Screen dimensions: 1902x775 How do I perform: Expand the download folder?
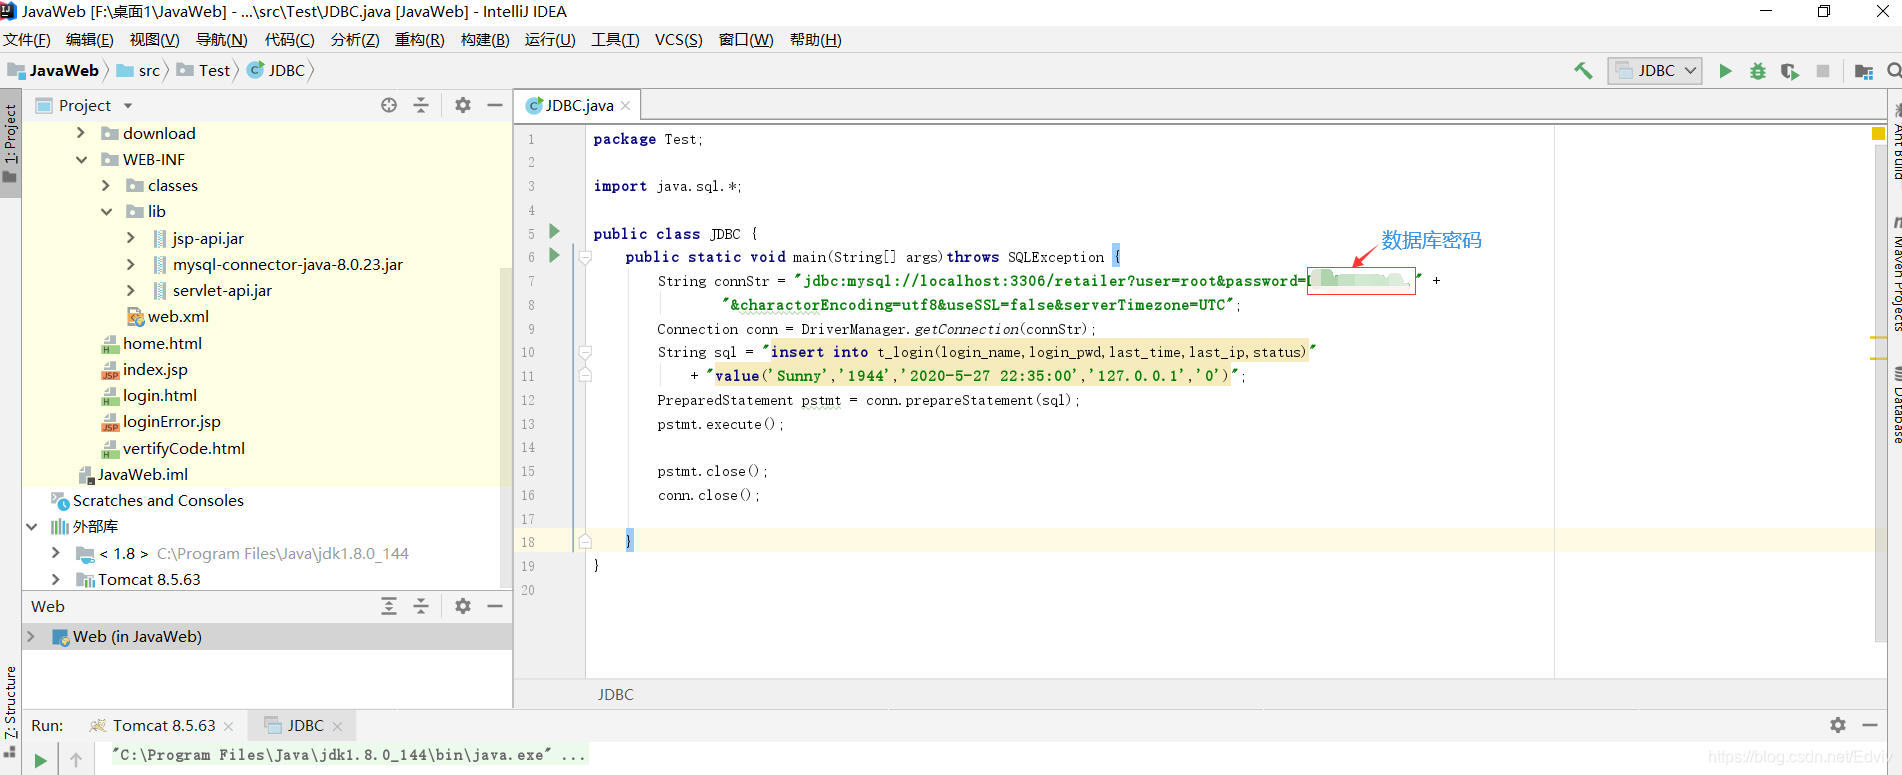(81, 133)
